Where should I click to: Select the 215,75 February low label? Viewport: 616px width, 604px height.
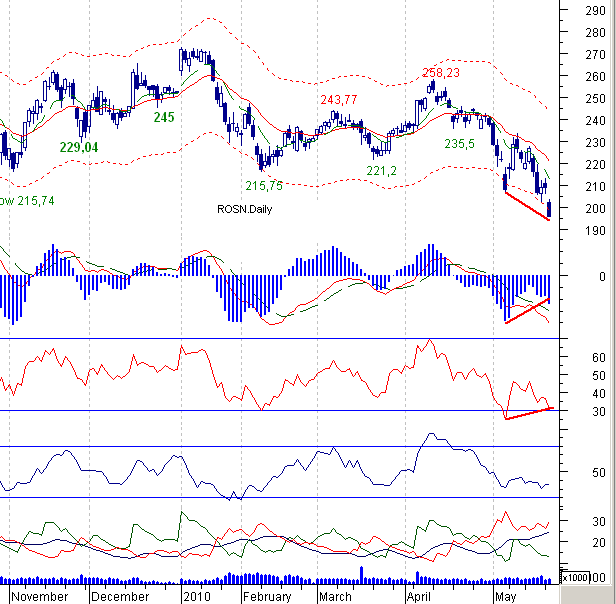(264, 186)
